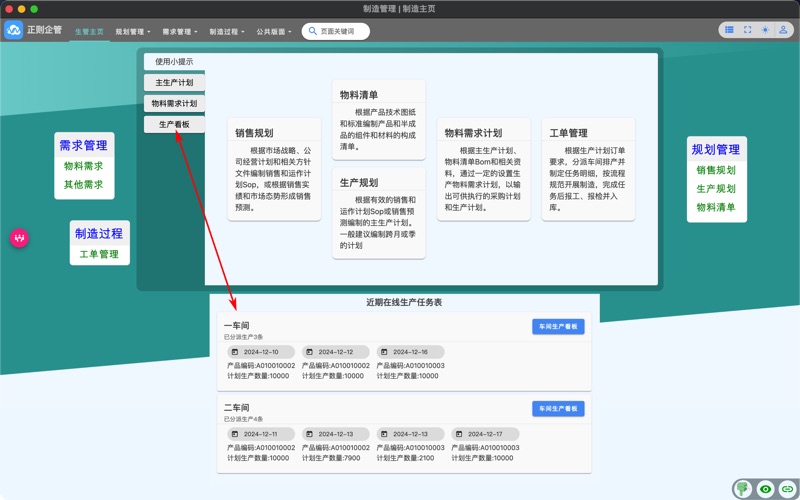Viewport: 800px width, 500px height.
Task: Expand the 制造过程 dropdown menu
Action: click(x=227, y=32)
